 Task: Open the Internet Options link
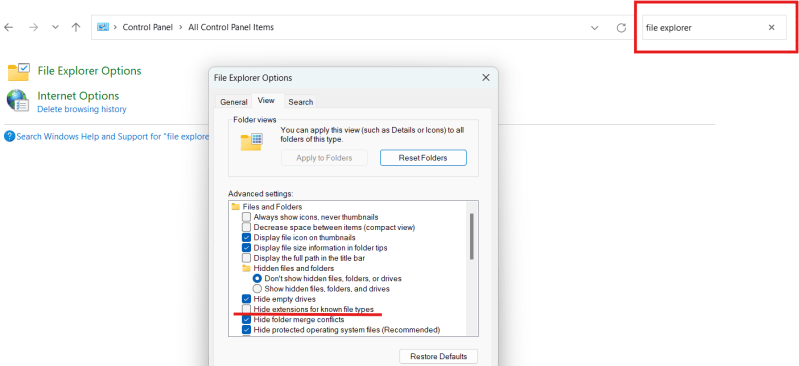[x=78, y=96]
